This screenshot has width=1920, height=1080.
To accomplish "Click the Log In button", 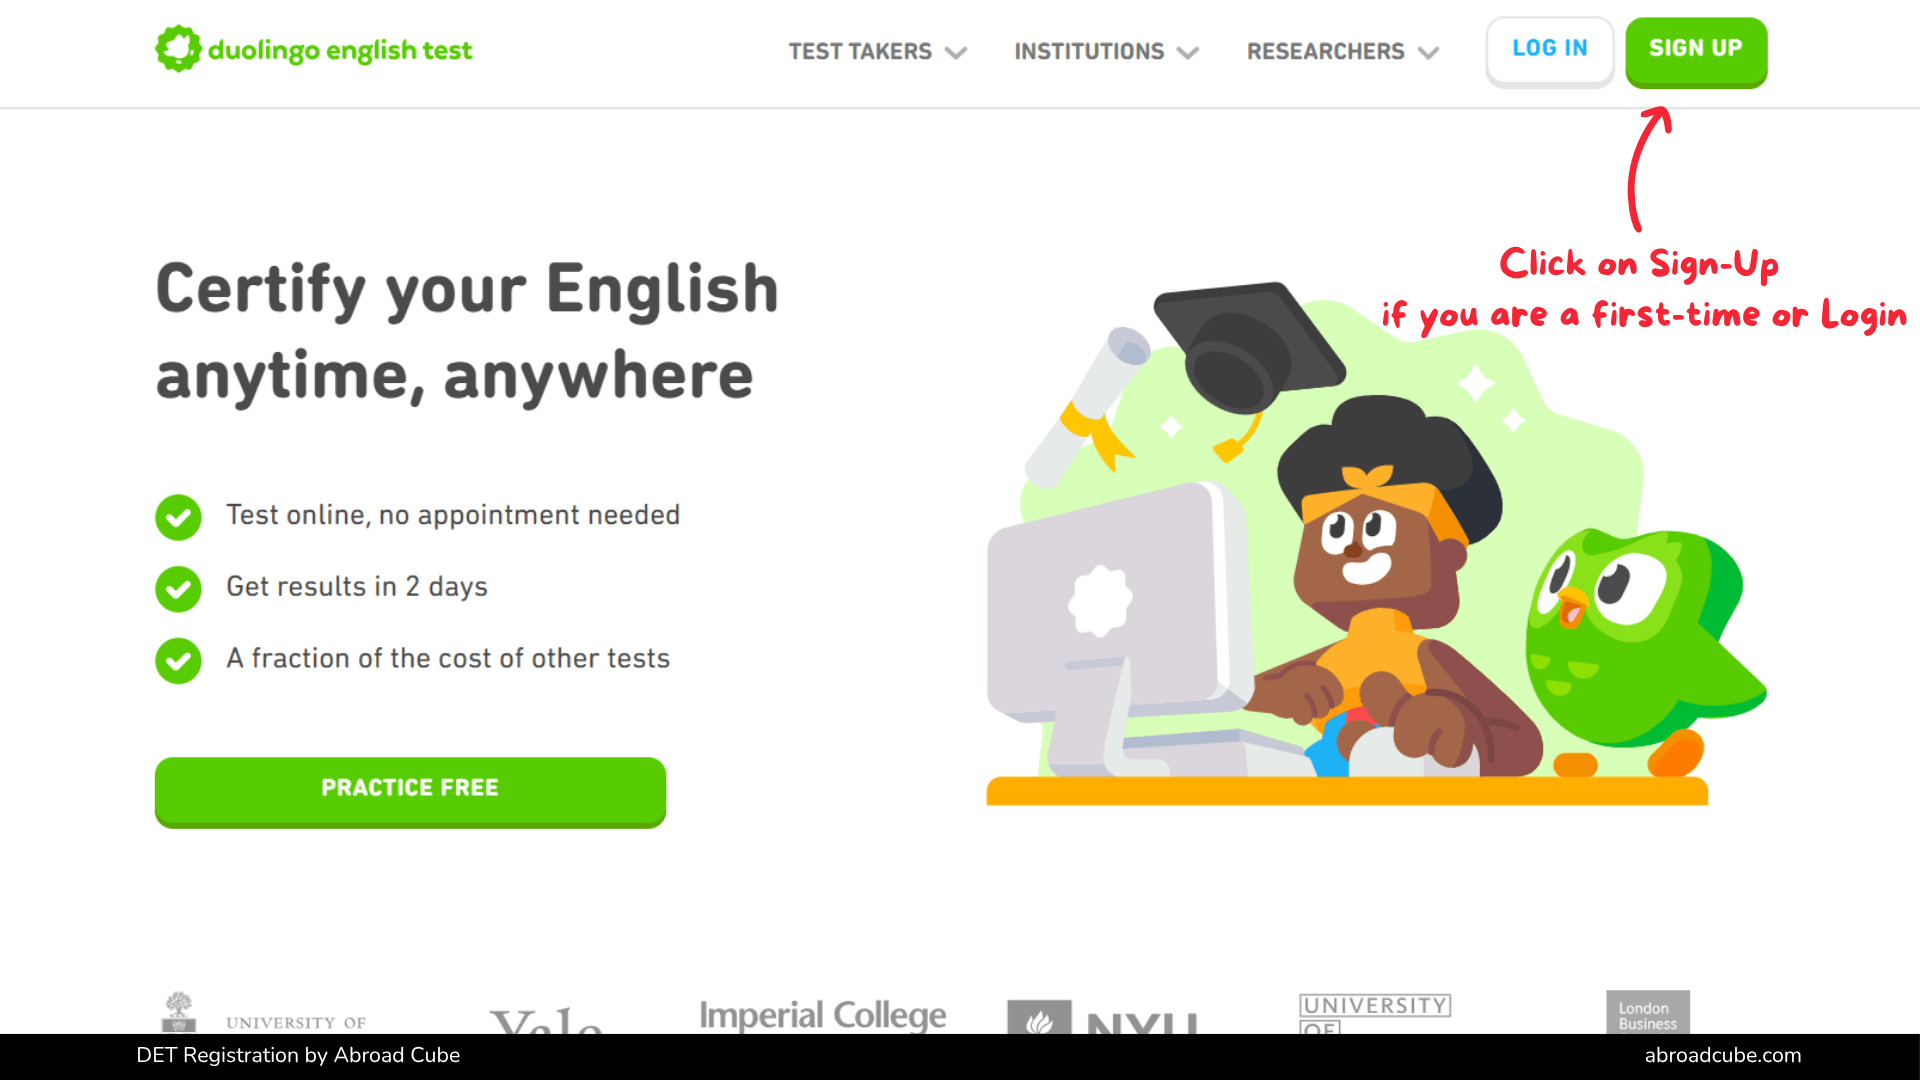I will tap(1550, 52).
